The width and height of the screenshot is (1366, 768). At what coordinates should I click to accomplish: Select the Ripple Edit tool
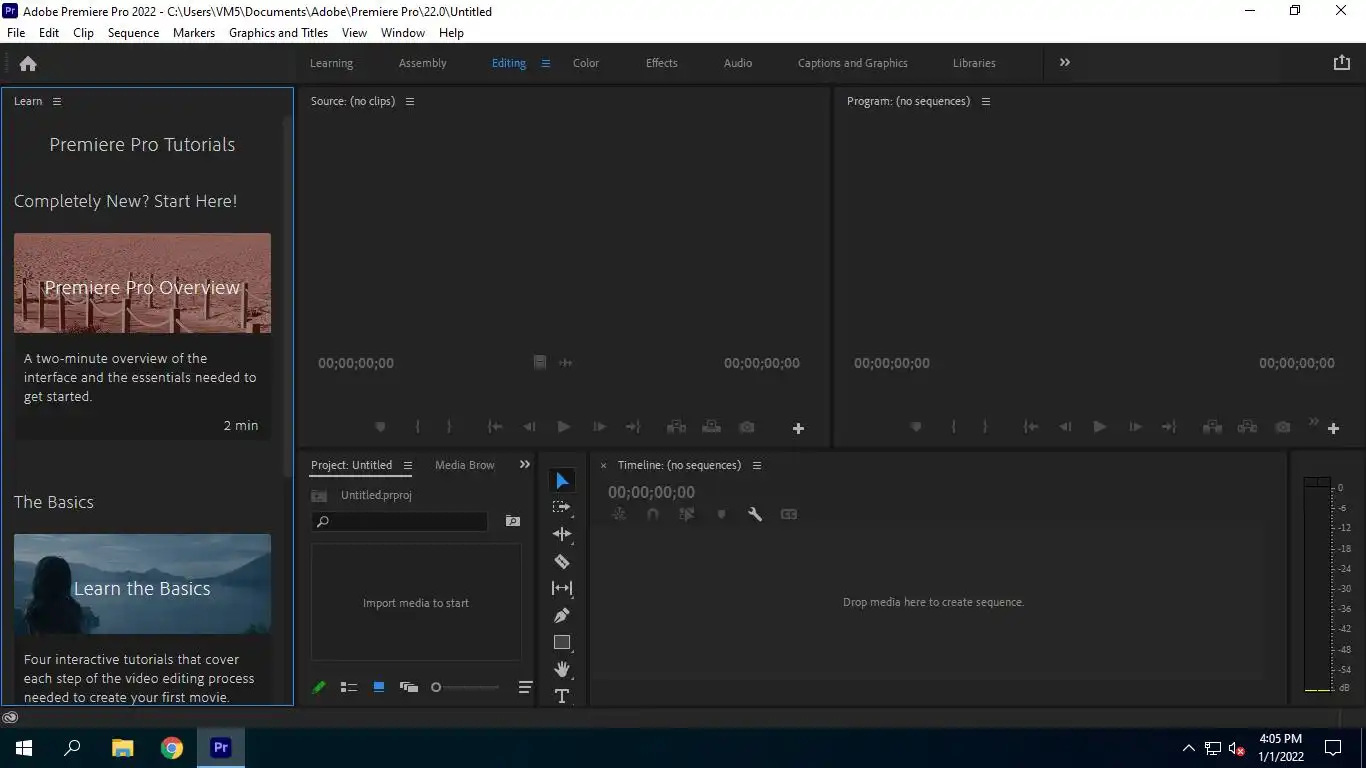point(562,534)
